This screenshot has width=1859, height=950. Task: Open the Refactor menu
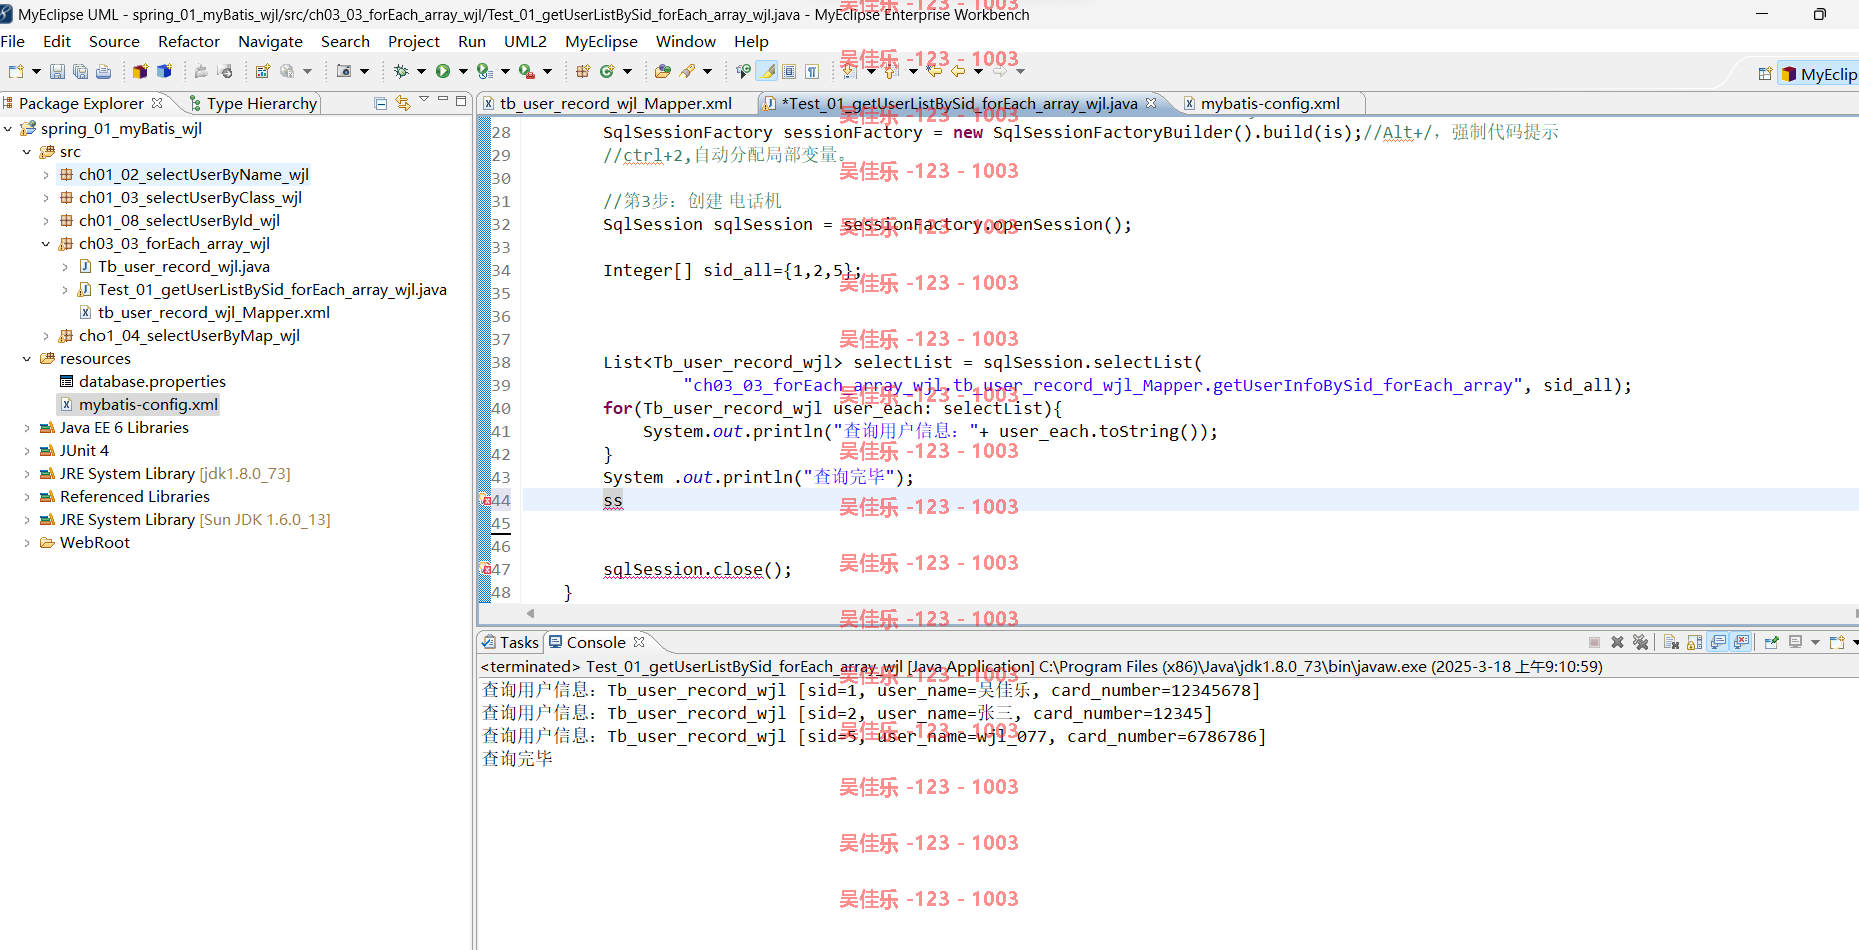tap(189, 41)
